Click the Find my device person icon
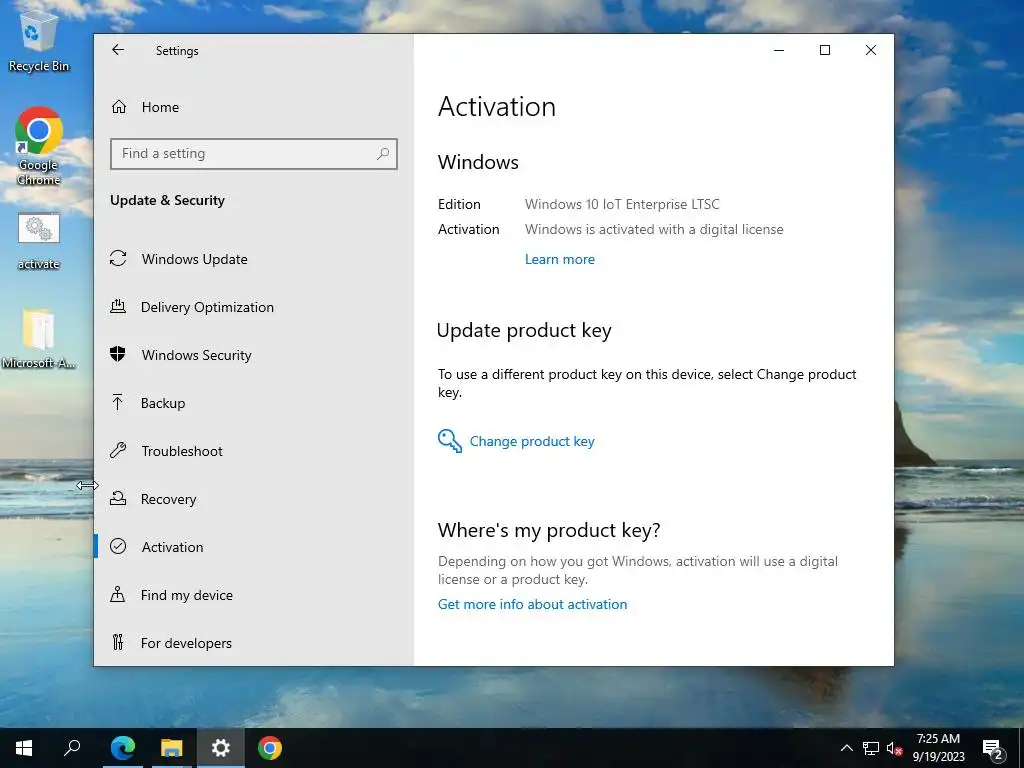The height and width of the screenshot is (768, 1024). [118, 594]
